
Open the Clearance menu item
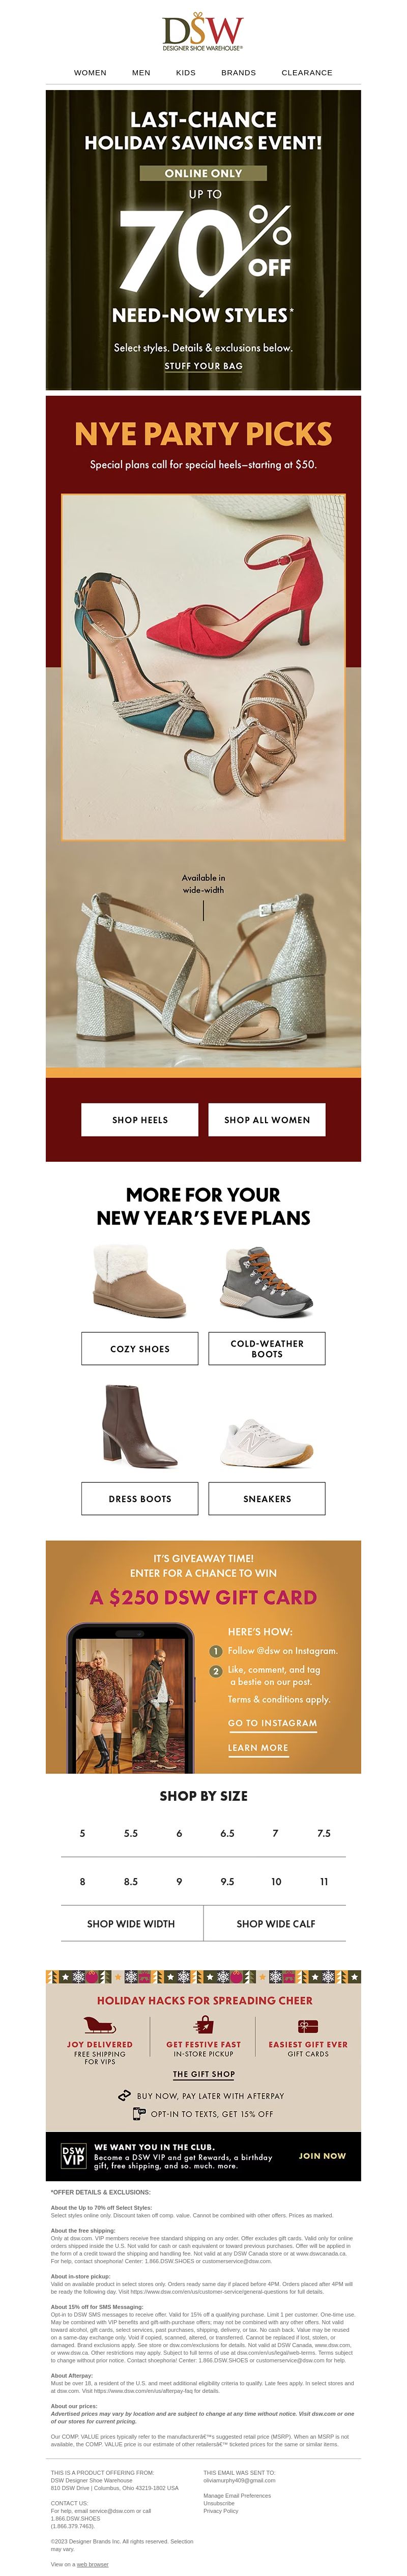307,73
